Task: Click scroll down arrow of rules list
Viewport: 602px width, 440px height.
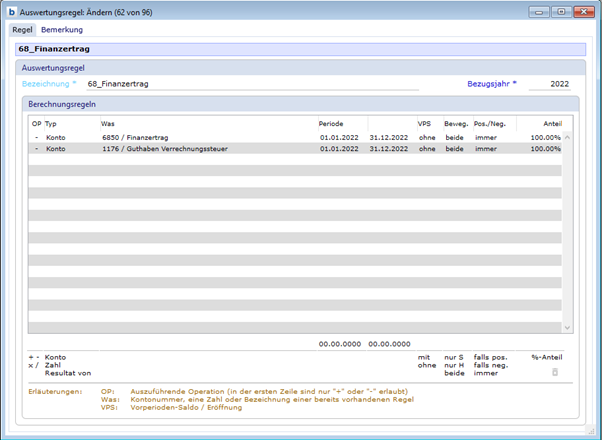Action: (x=567, y=327)
